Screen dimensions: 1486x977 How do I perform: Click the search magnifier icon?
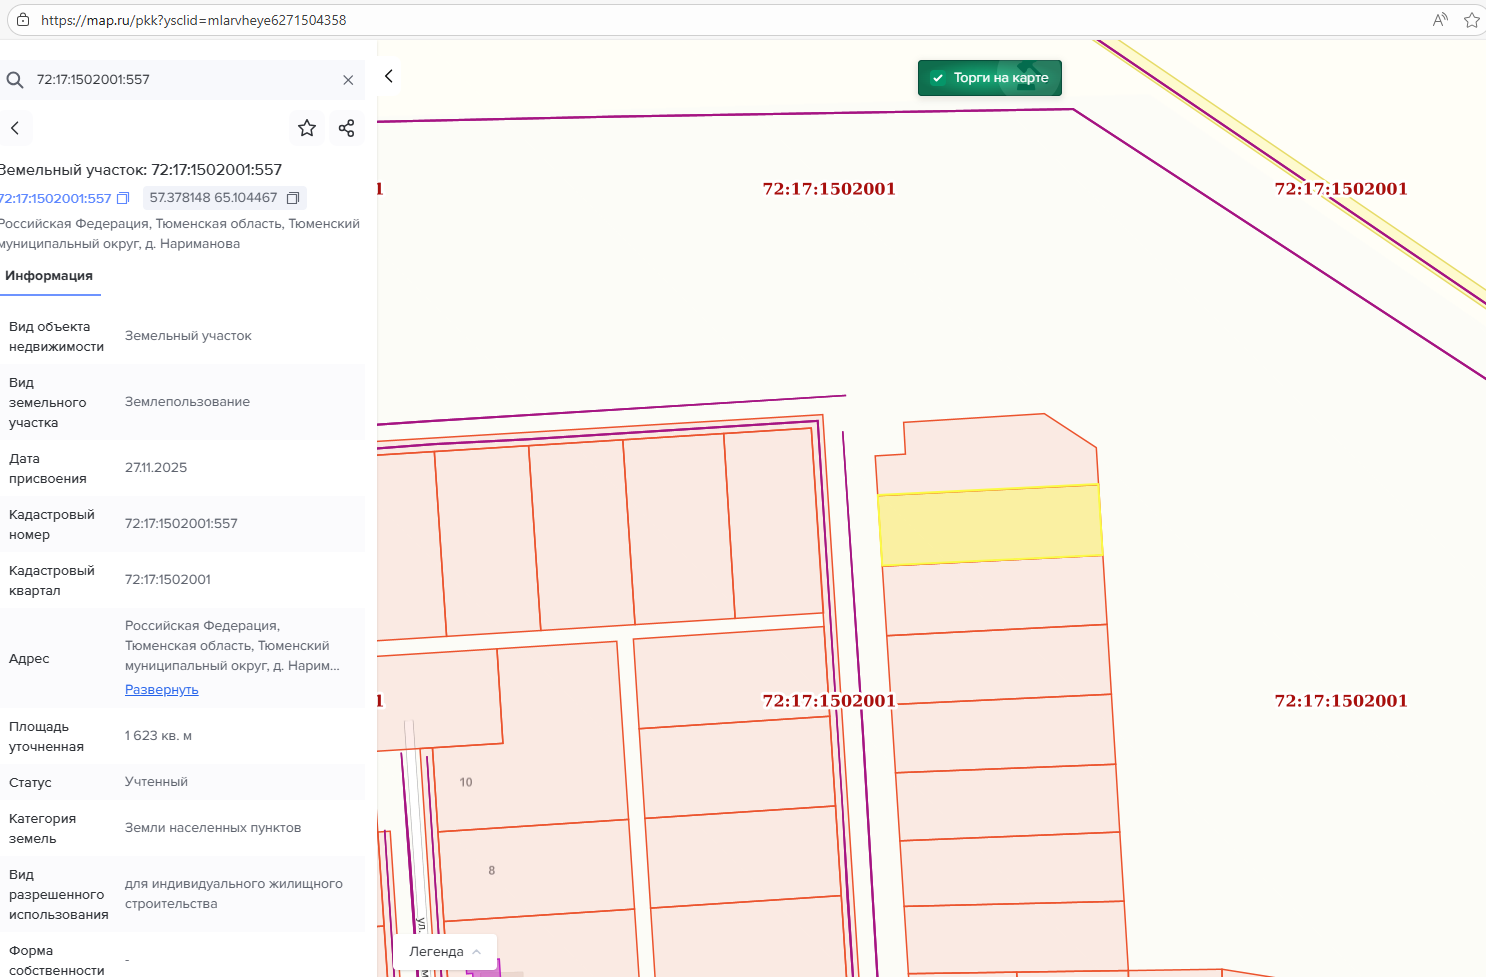[x=15, y=80]
